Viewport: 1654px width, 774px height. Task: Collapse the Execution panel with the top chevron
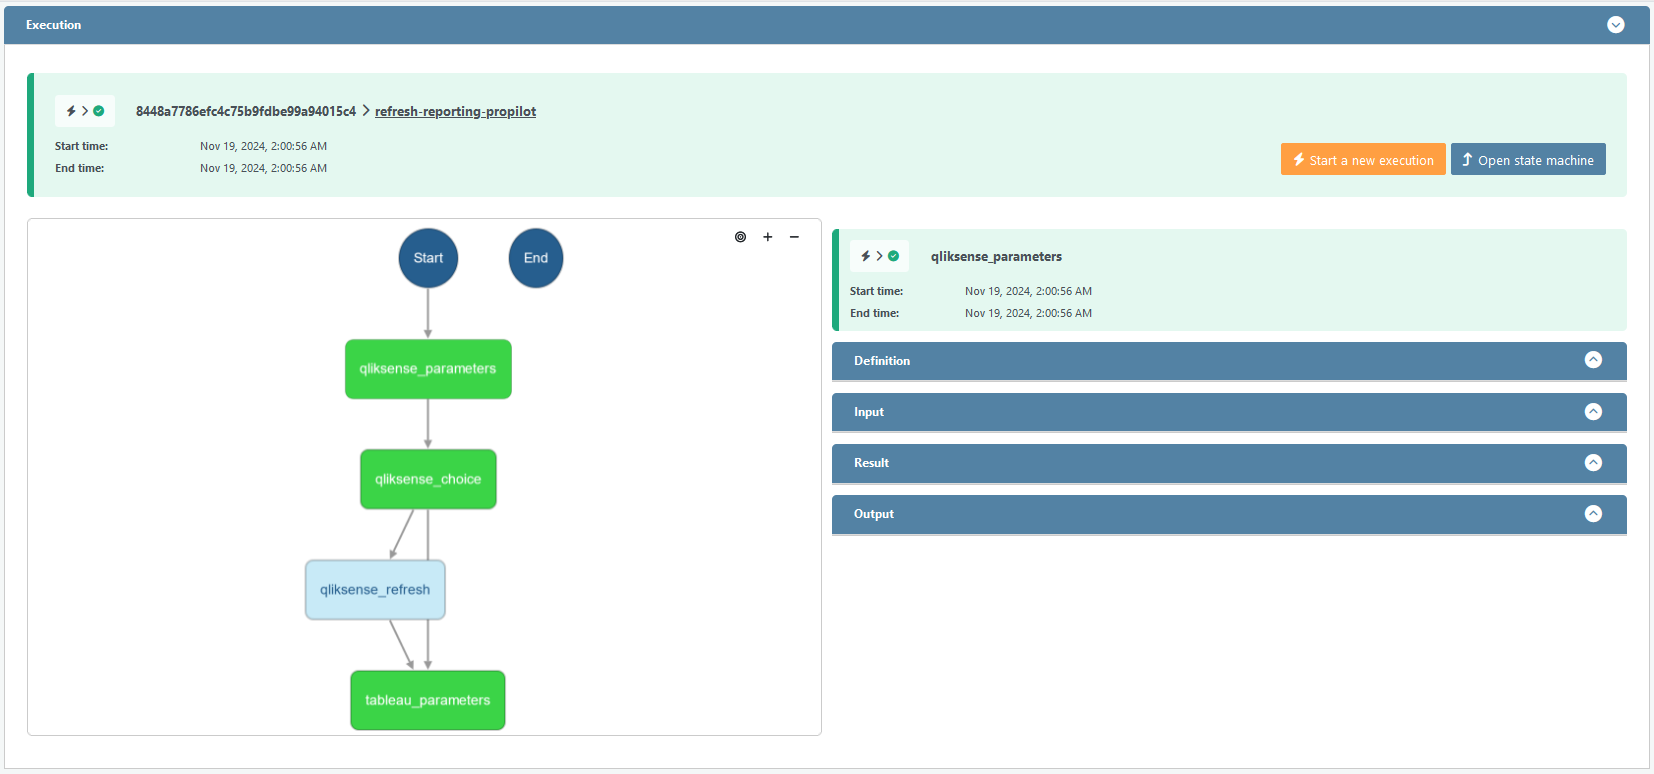1615,25
